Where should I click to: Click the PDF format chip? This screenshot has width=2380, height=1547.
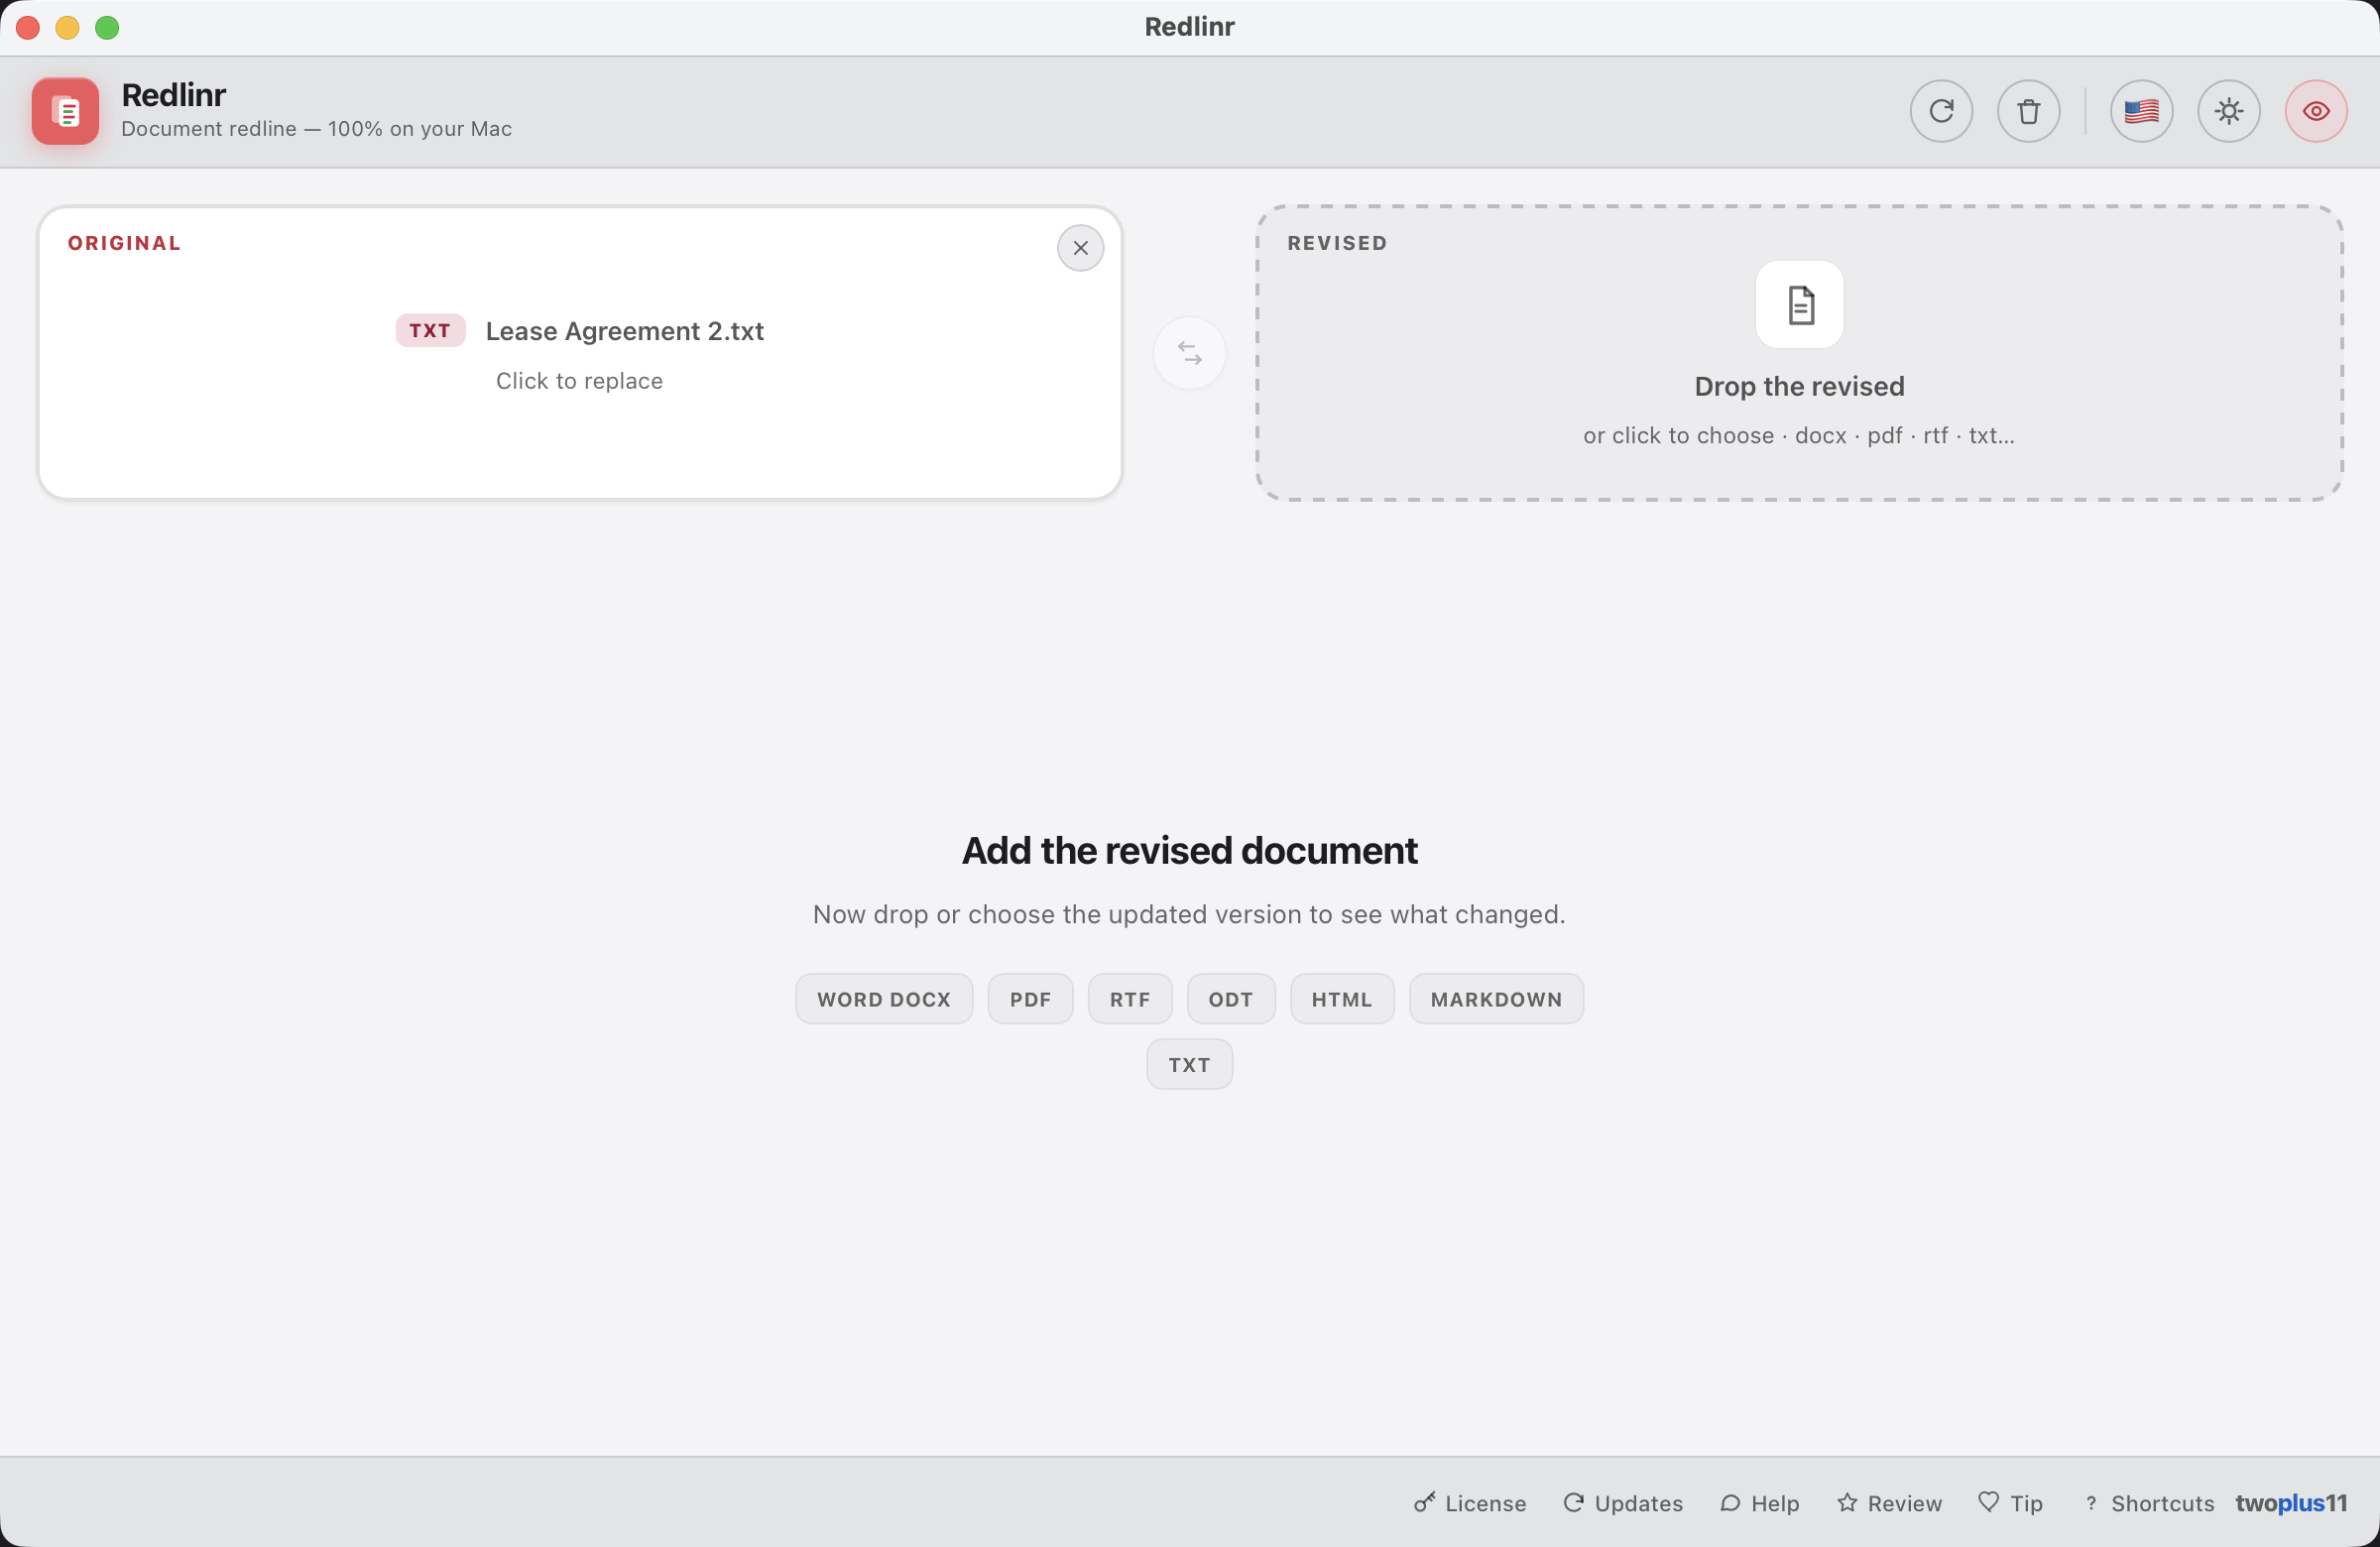[x=1030, y=999]
